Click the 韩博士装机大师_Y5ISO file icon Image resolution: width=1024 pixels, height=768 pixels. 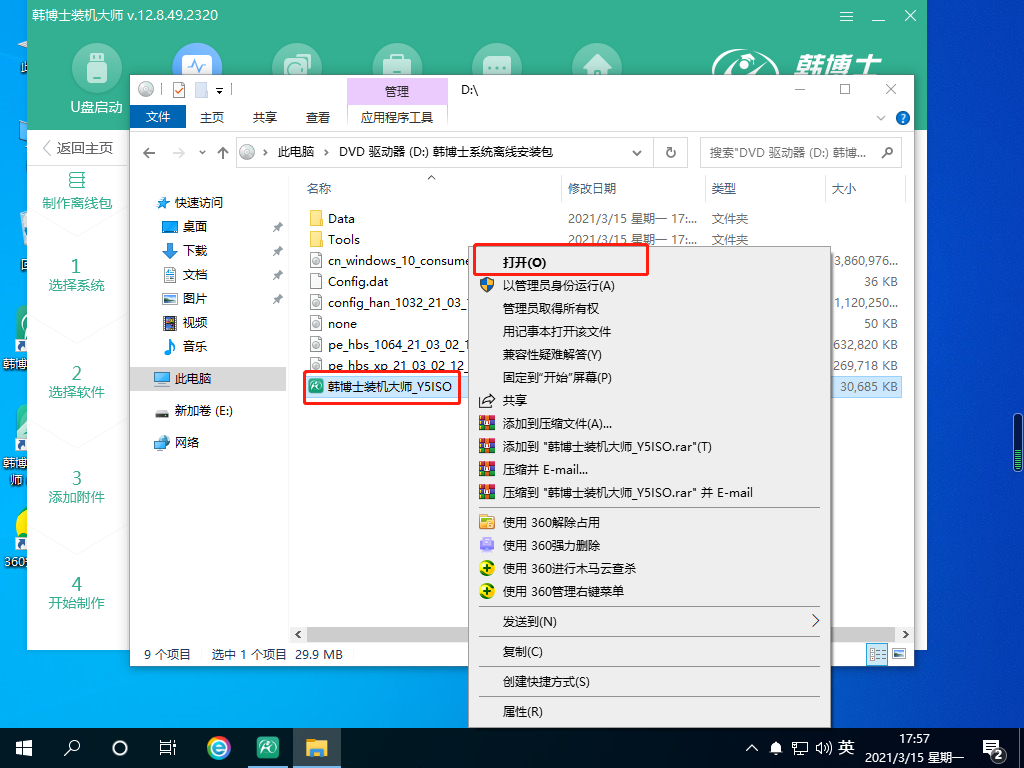pos(316,386)
